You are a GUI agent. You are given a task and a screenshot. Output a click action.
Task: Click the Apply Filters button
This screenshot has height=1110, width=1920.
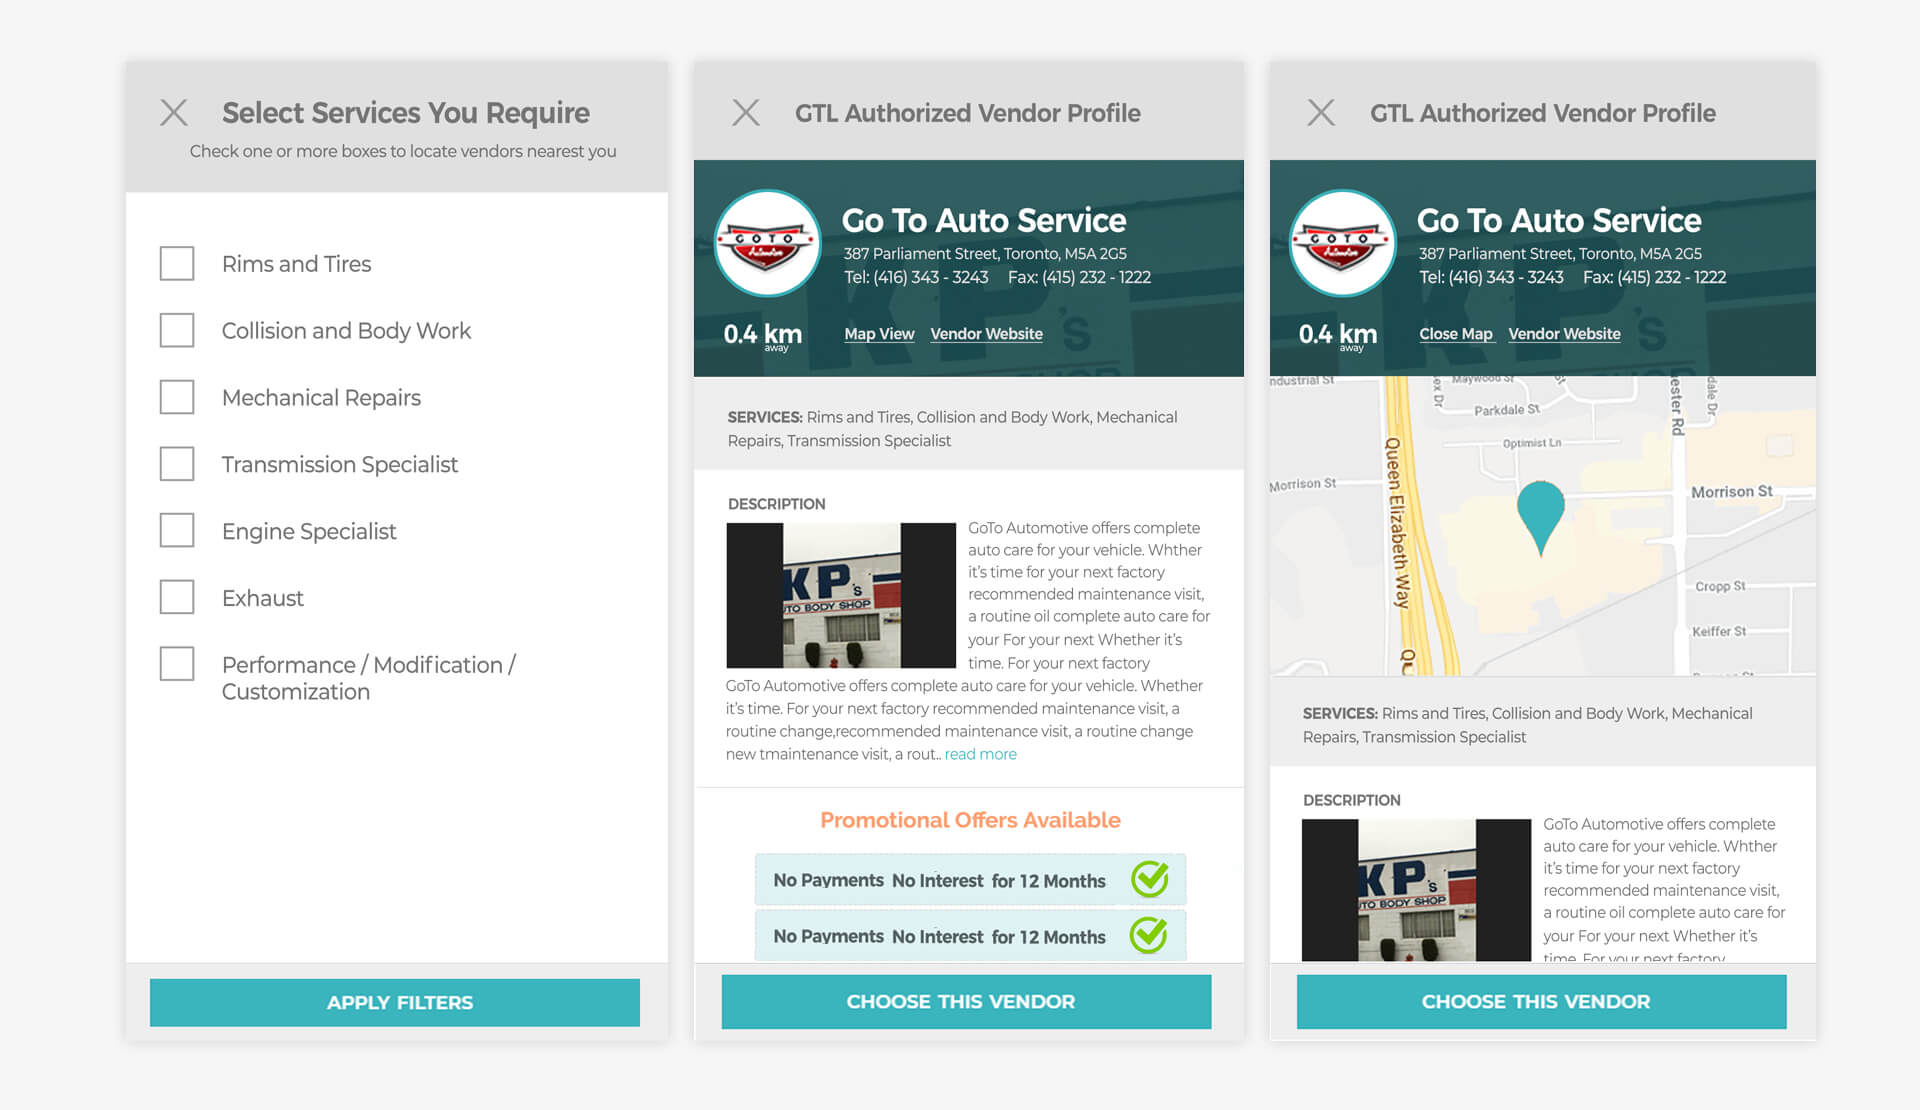tap(395, 1002)
